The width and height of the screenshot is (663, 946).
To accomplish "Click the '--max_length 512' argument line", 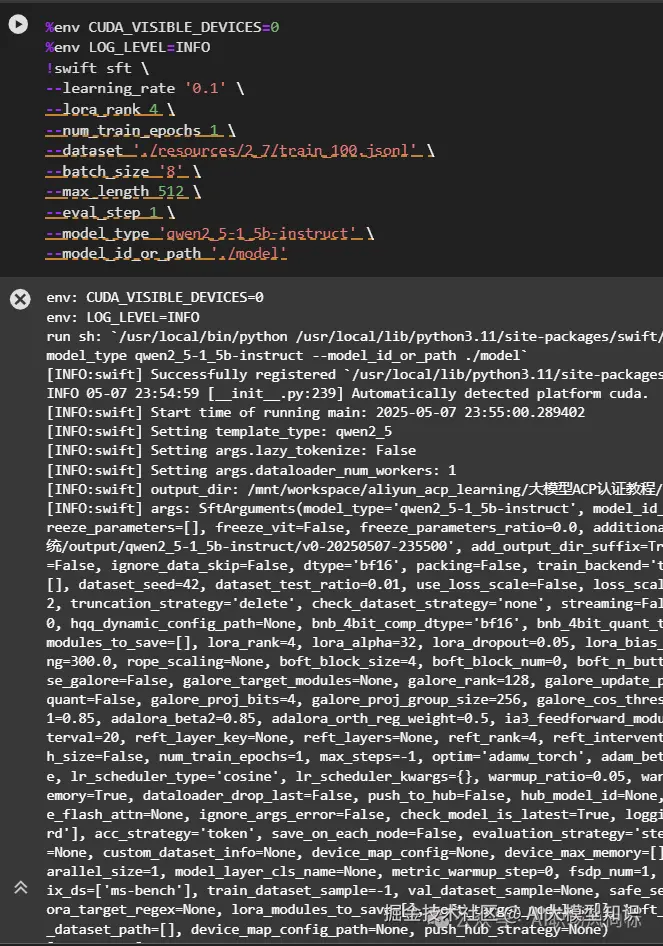I will [x=123, y=192].
